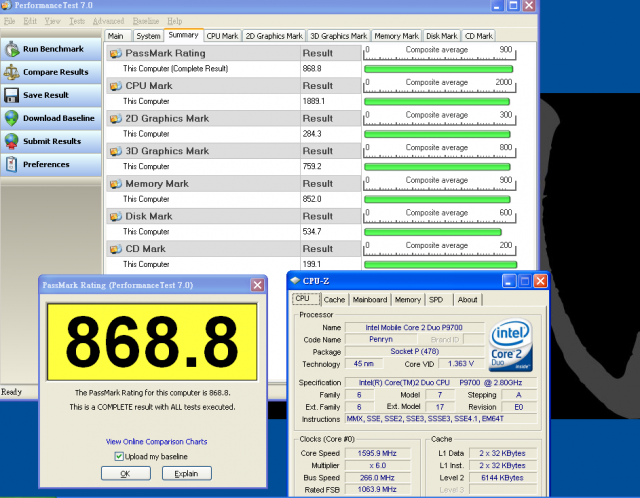This screenshot has width=640, height=498.
Task: Click the Download Baseline button
Action: (51, 118)
